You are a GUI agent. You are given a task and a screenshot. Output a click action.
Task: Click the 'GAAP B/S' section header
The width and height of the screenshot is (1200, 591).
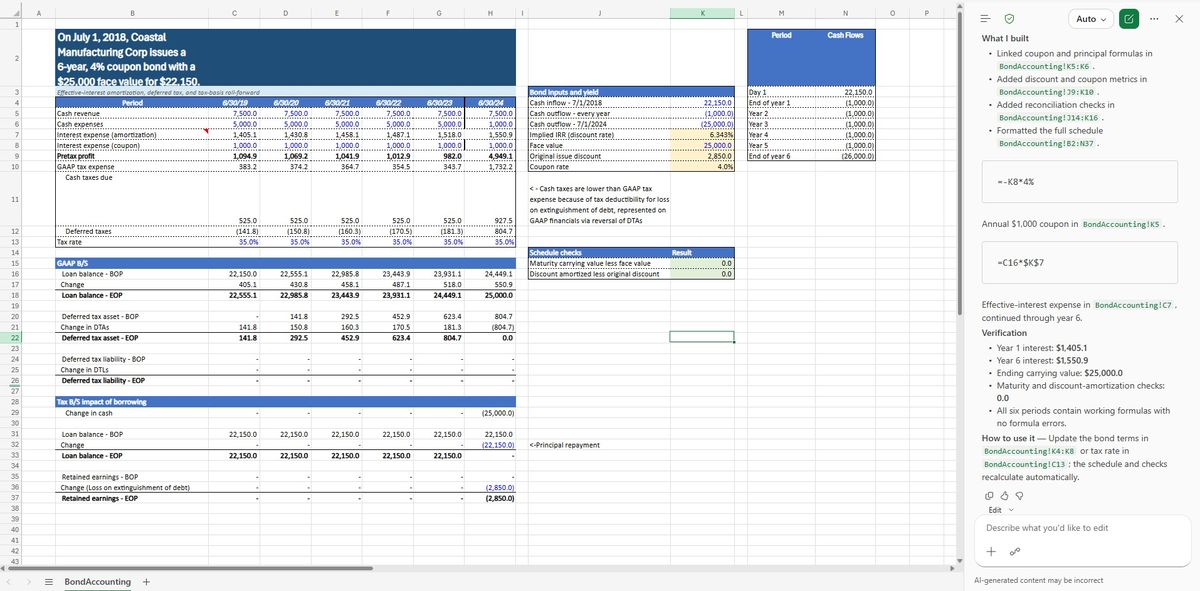132,262
